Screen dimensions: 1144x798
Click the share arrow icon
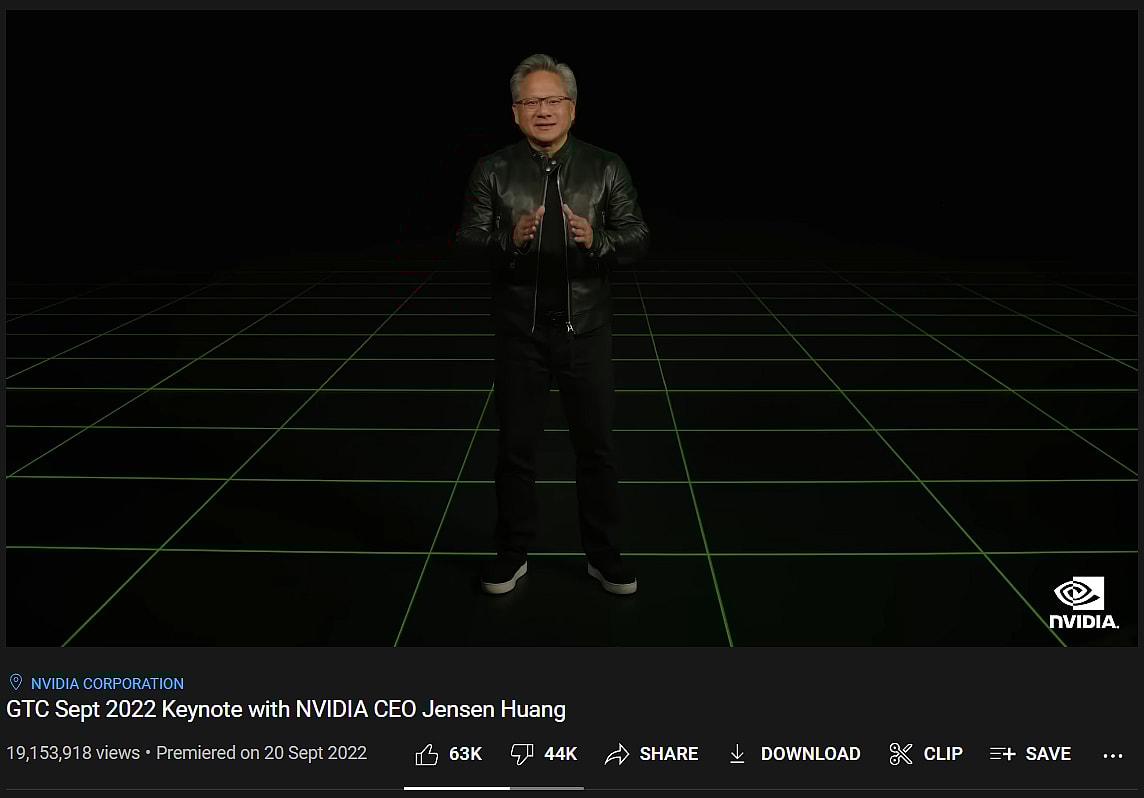tap(617, 754)
